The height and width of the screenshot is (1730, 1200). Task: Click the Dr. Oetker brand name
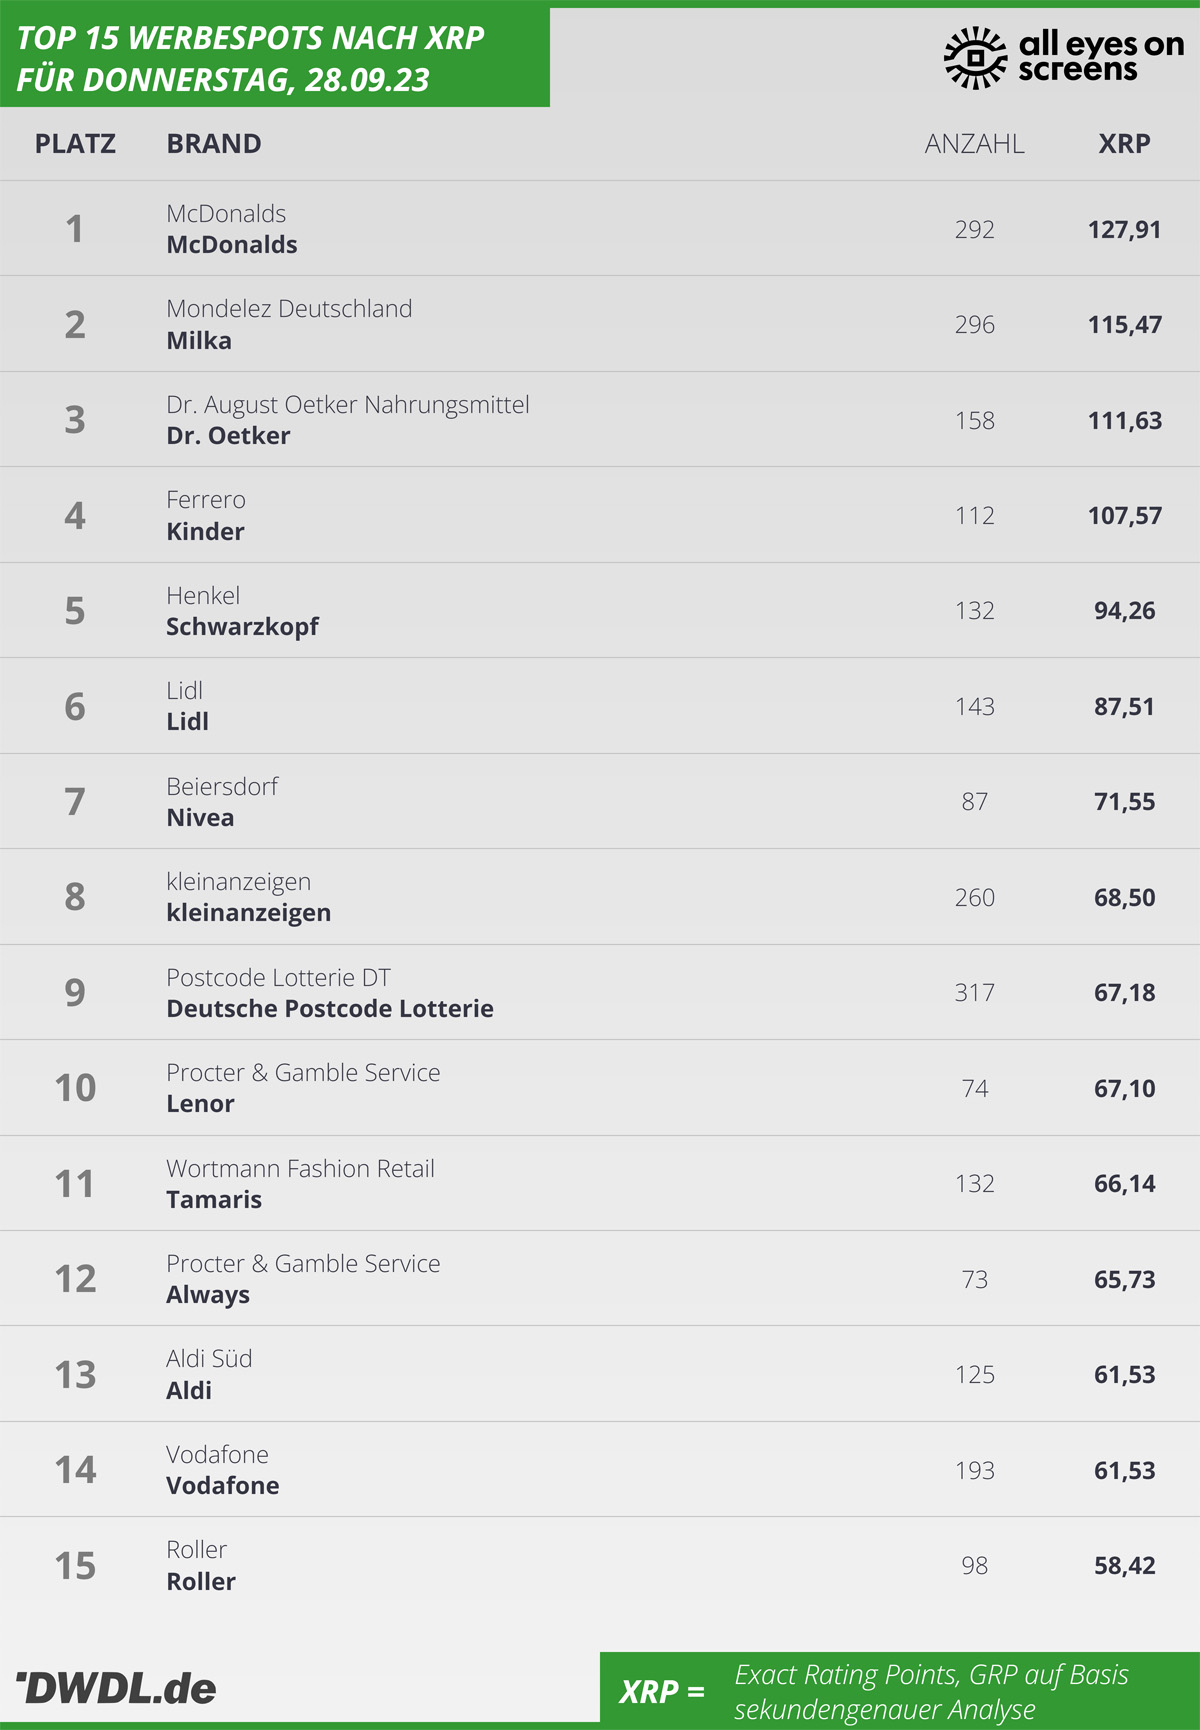pos(228,436)
